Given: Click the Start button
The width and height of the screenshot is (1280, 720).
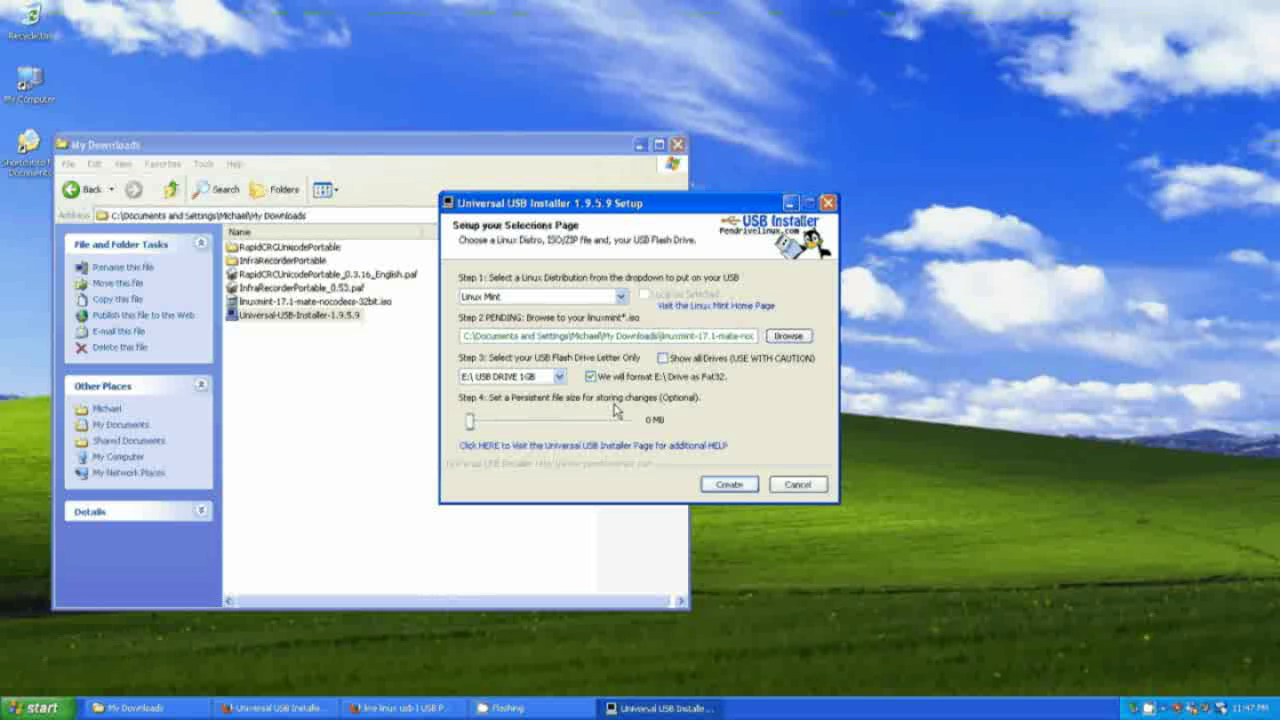Looking at the screenshot, I should (x=37, y=708).
